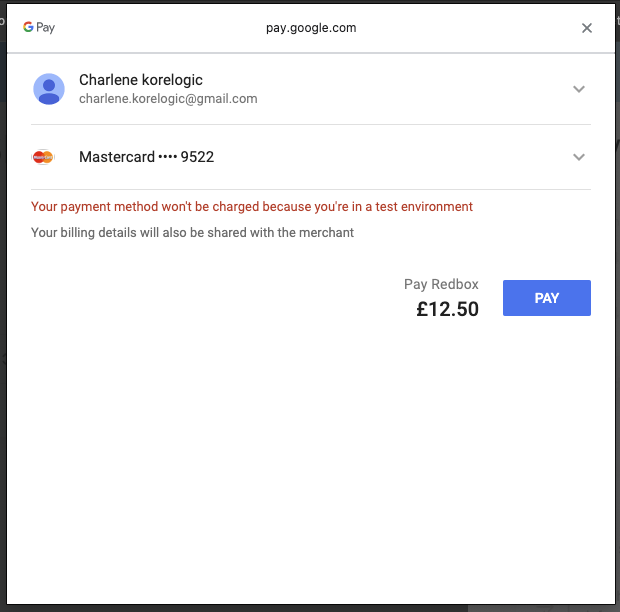Click the red test environment warning

(x=252, y=207)
